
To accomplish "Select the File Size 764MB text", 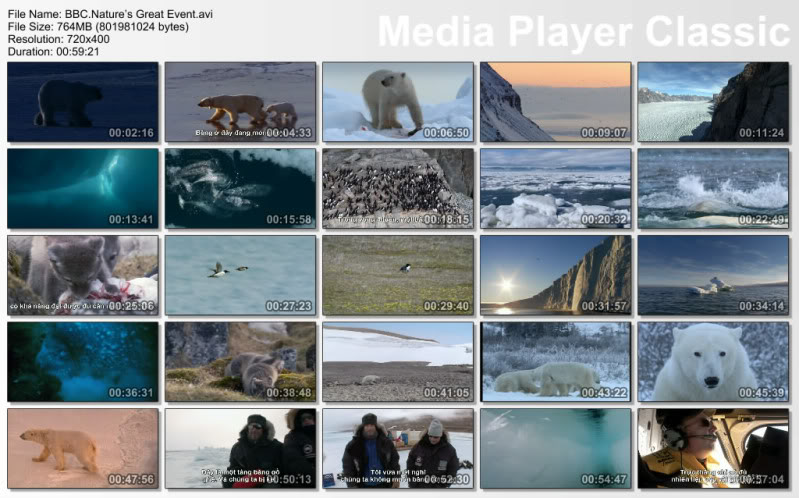I will click(98, 27).
